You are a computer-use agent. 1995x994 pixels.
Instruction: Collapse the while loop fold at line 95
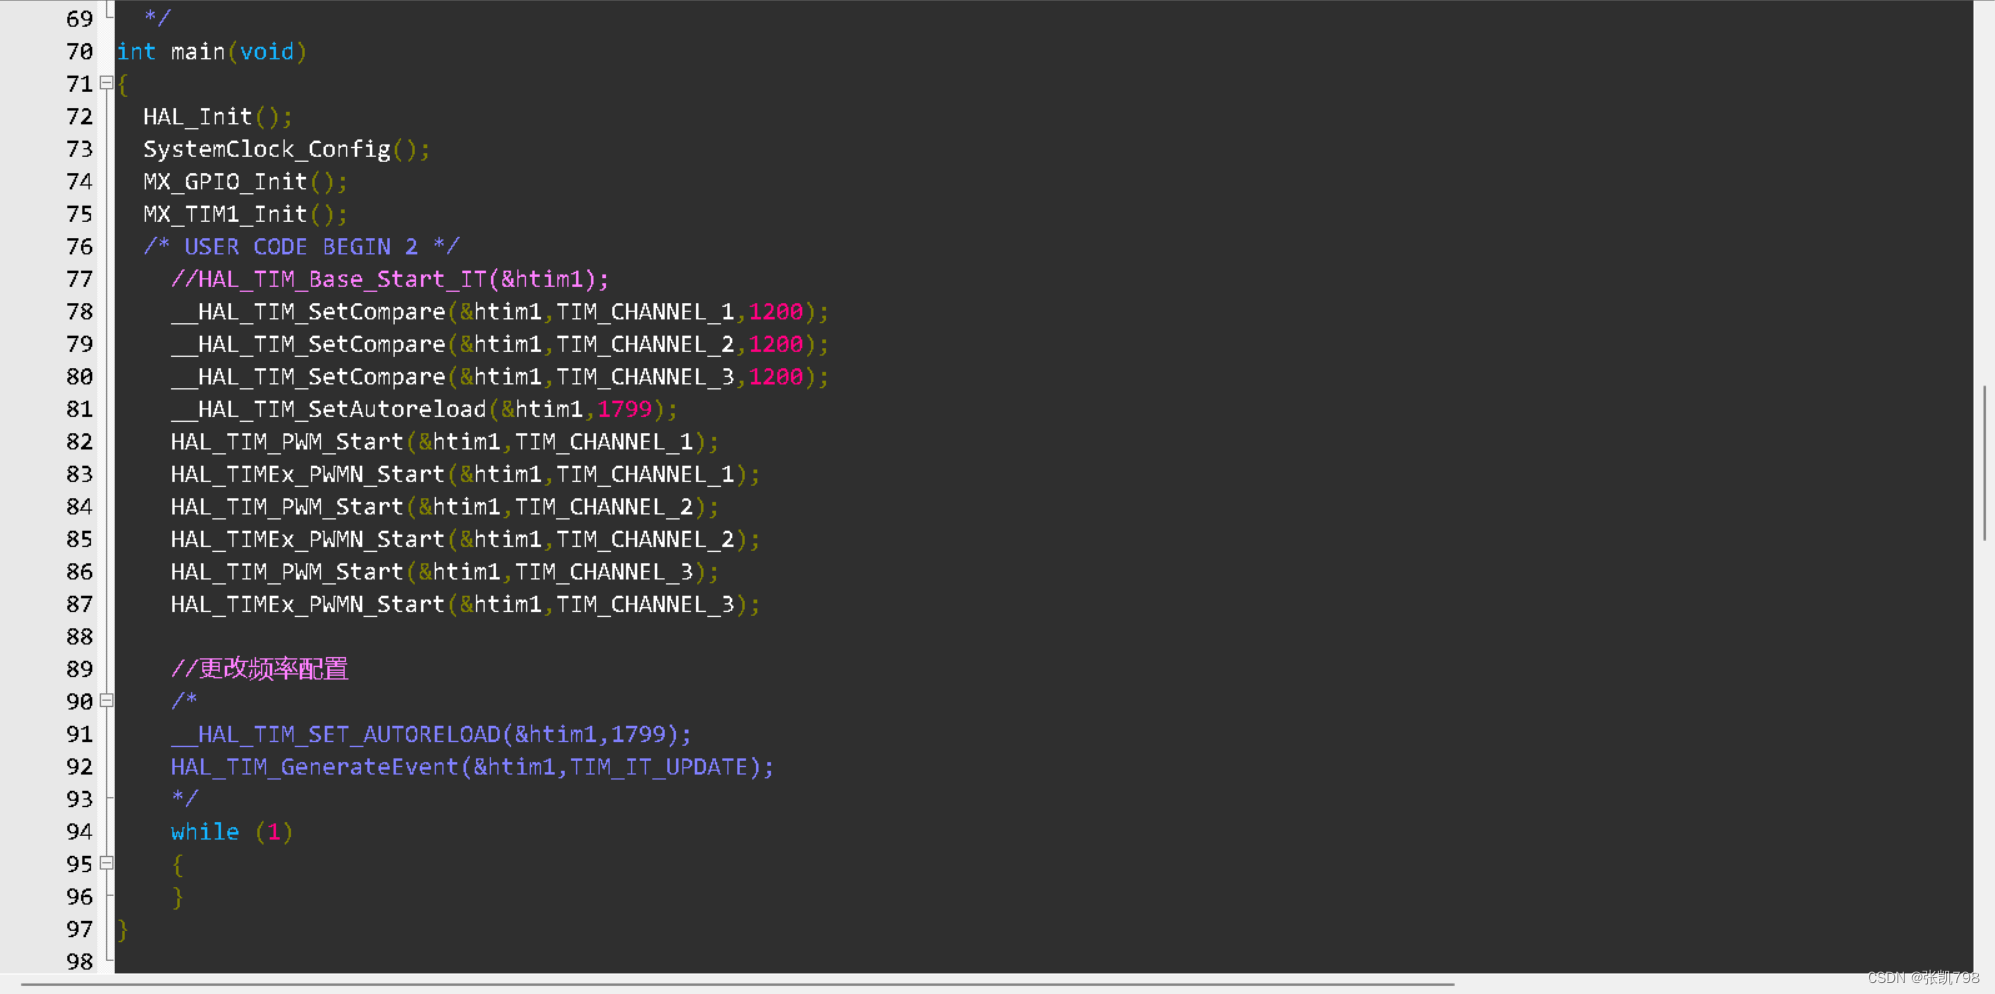pyautogui.click(x=106, y=863)
